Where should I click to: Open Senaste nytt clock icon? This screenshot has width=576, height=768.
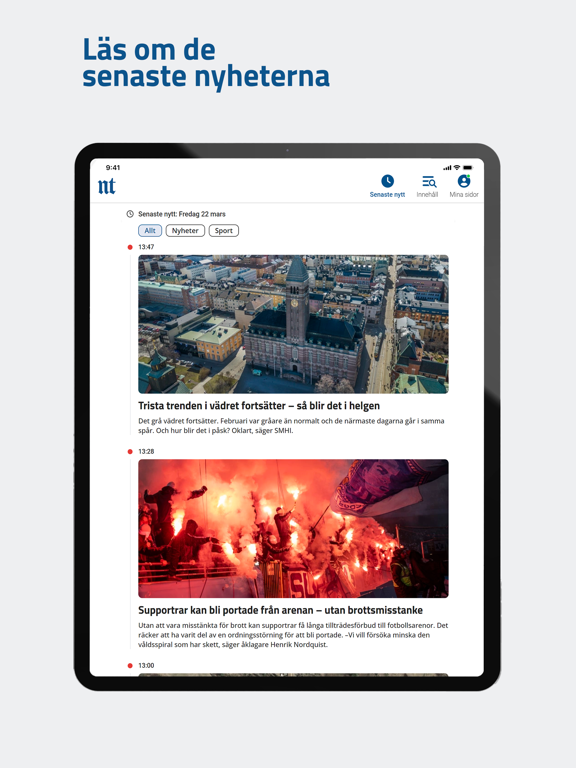coord(387,181)
